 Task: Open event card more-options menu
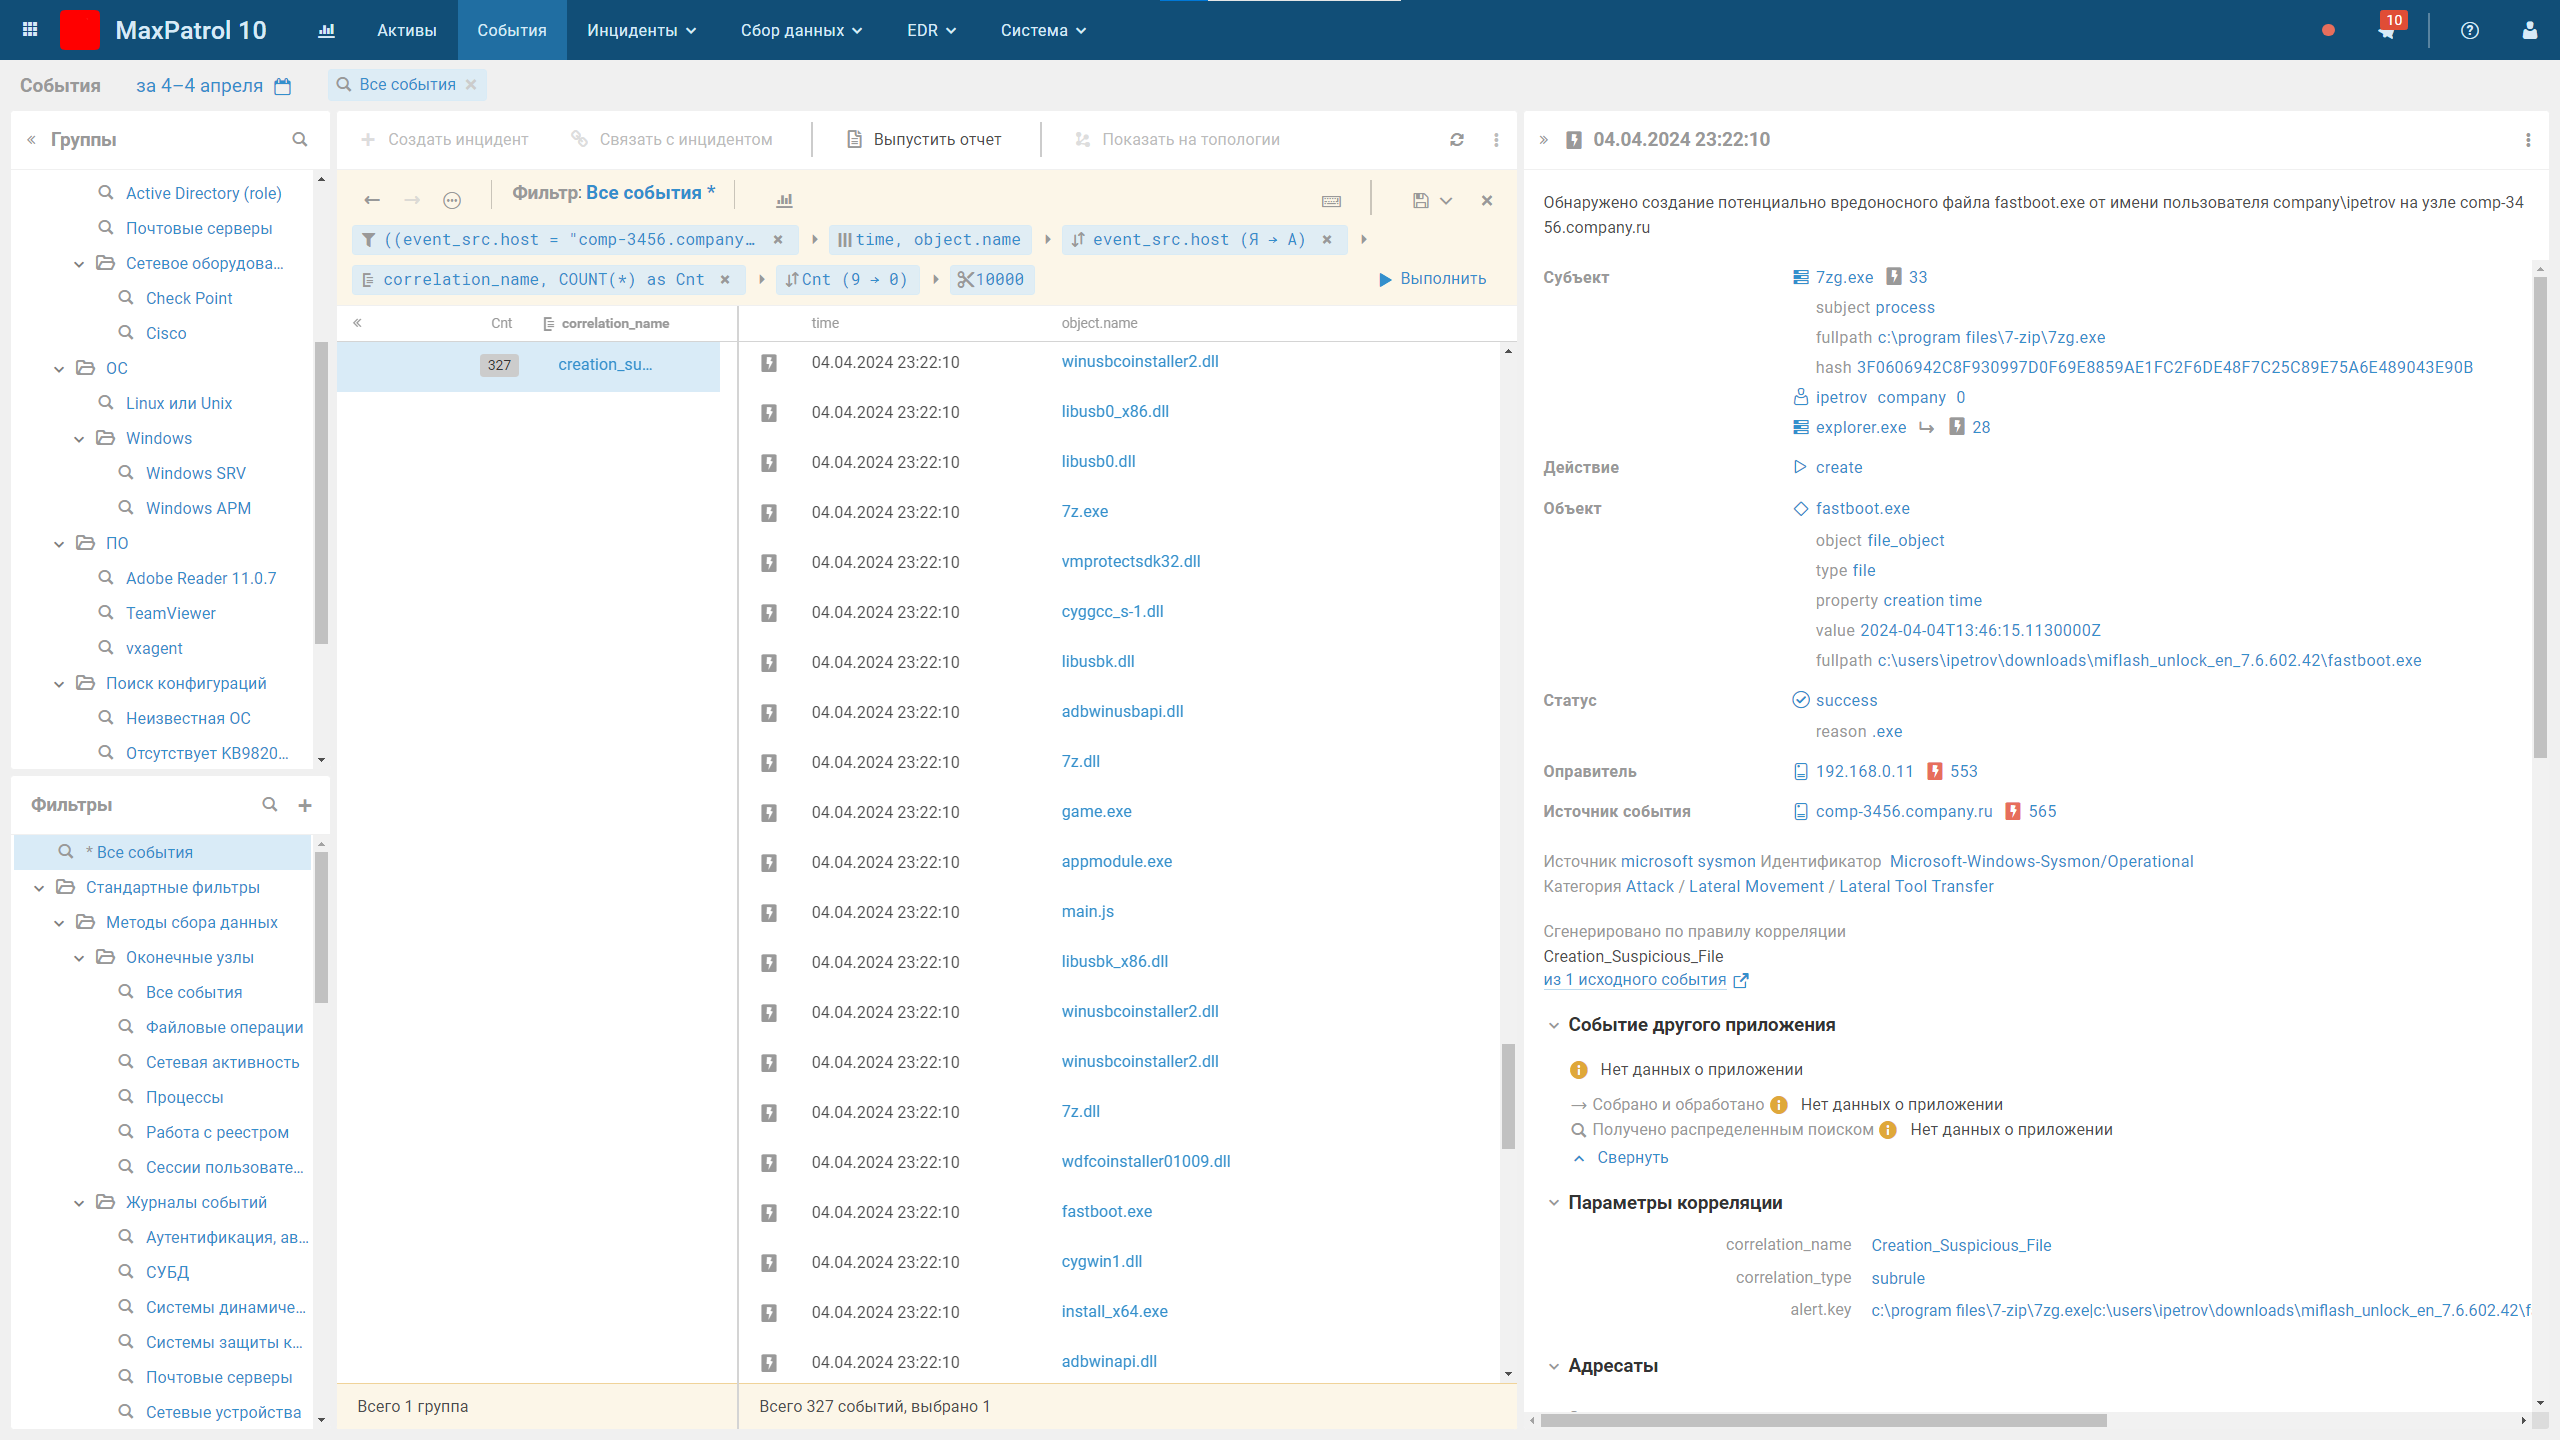click(2528, 140)
